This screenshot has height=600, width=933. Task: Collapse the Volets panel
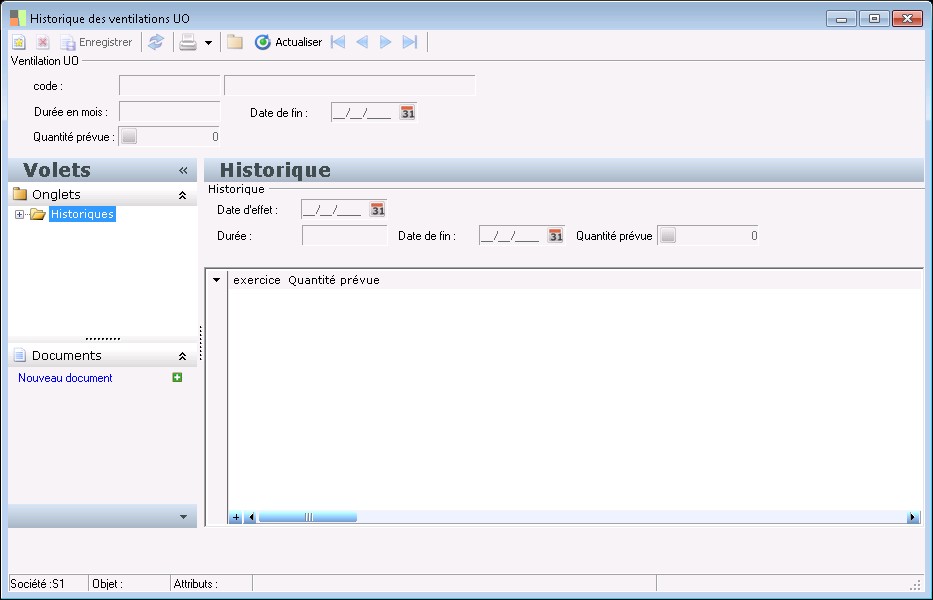pyautogui.click(x=183, y=170)
